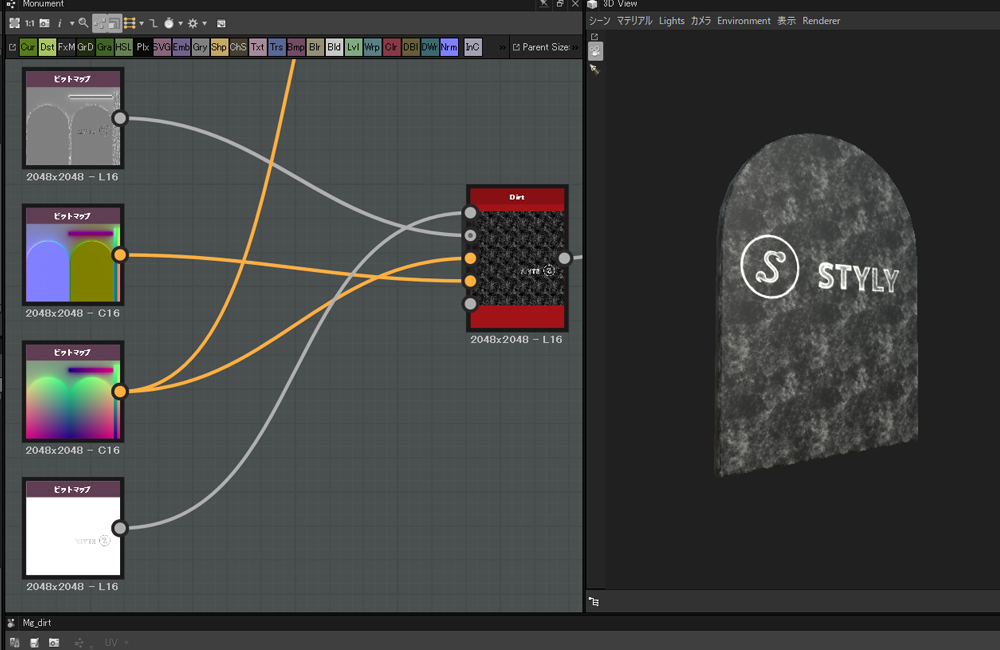Add an Emboss node via Emb
The height and width of the screenshot is (650, 1000).
coord(181,47)
